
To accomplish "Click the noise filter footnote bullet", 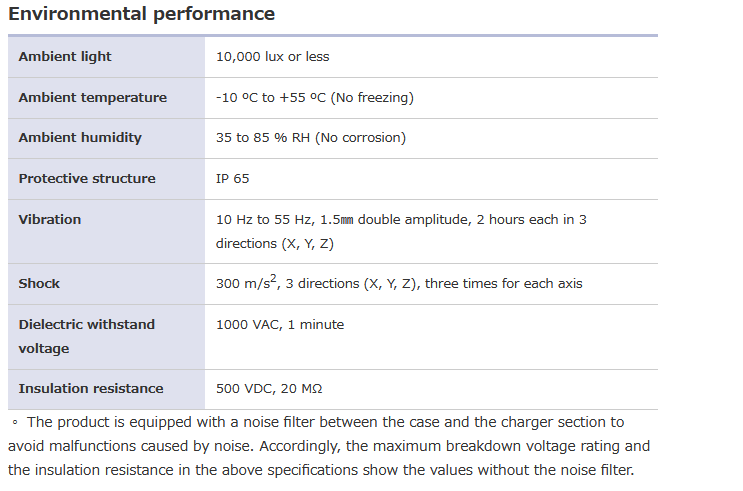I will click(15, 422).
